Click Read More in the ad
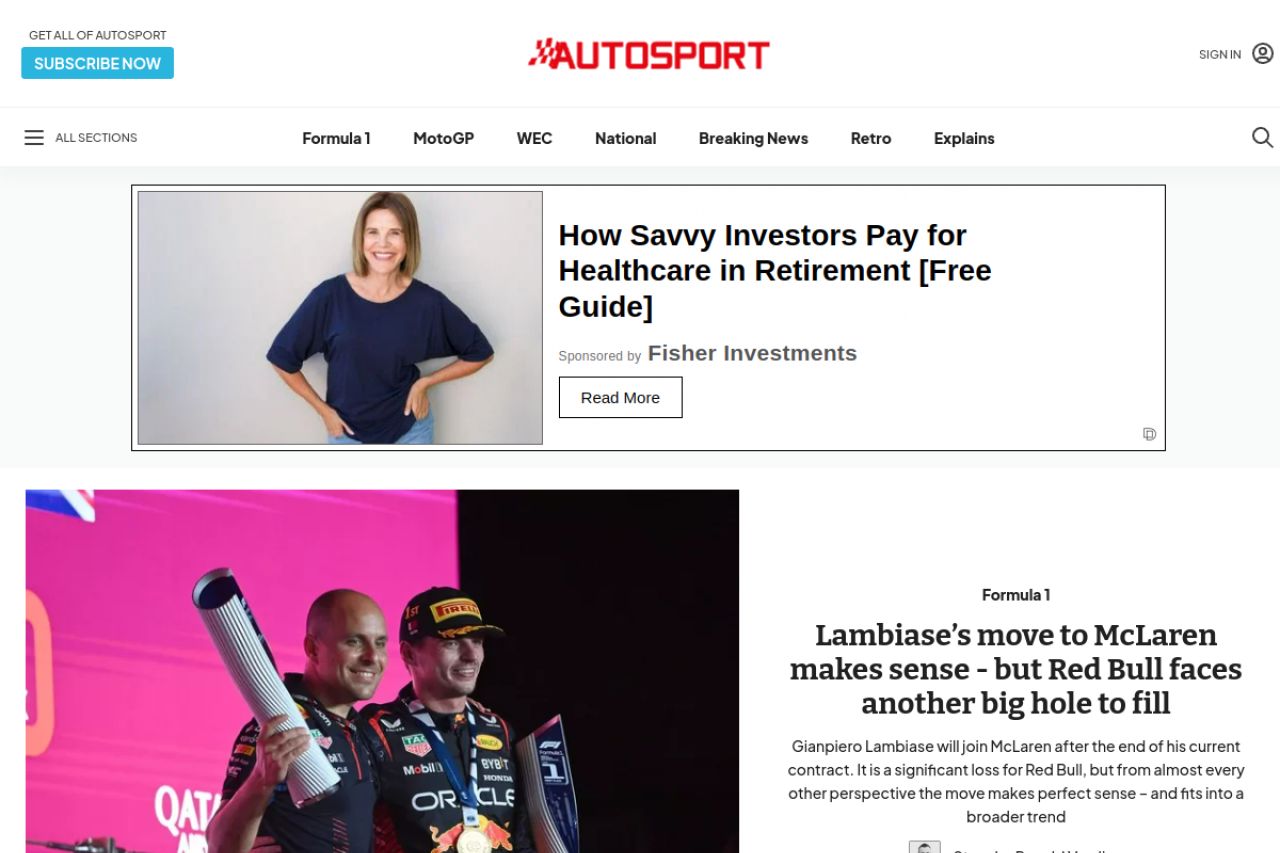Screen dimensions: 1280x853 [620, 397]
